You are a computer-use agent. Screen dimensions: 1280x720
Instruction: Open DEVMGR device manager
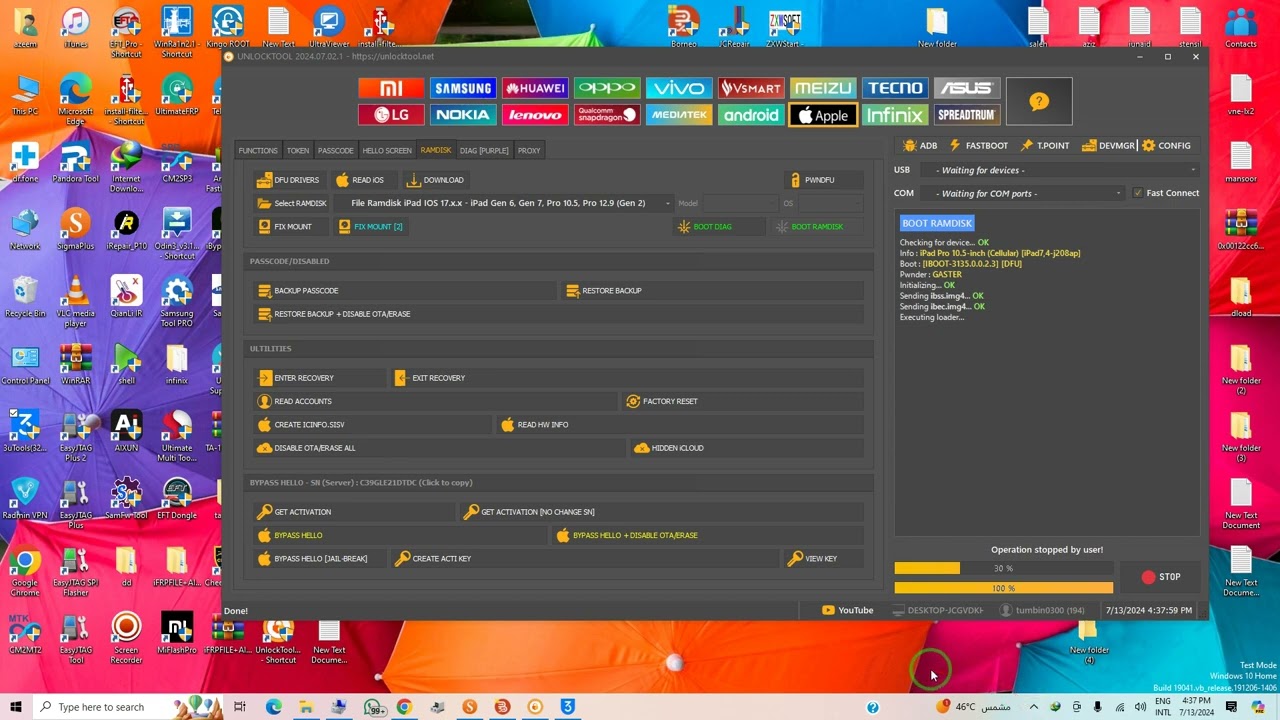[x=1108, y=146]
